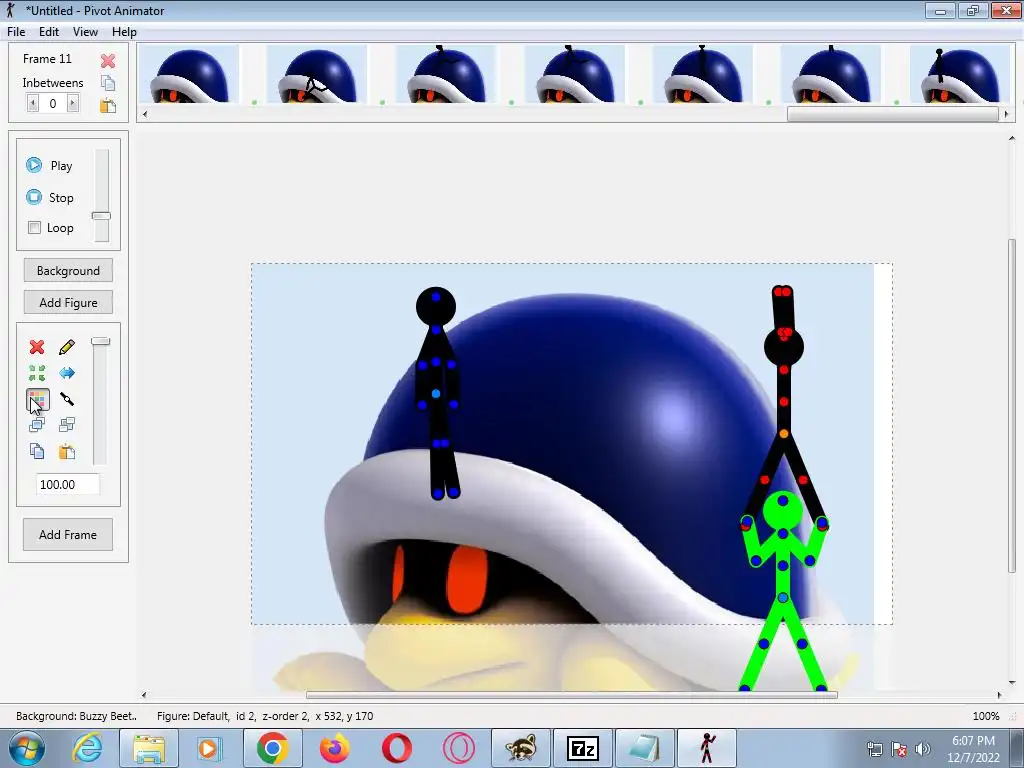Decrease the Inbetweens value

click(x=33, y=103)
